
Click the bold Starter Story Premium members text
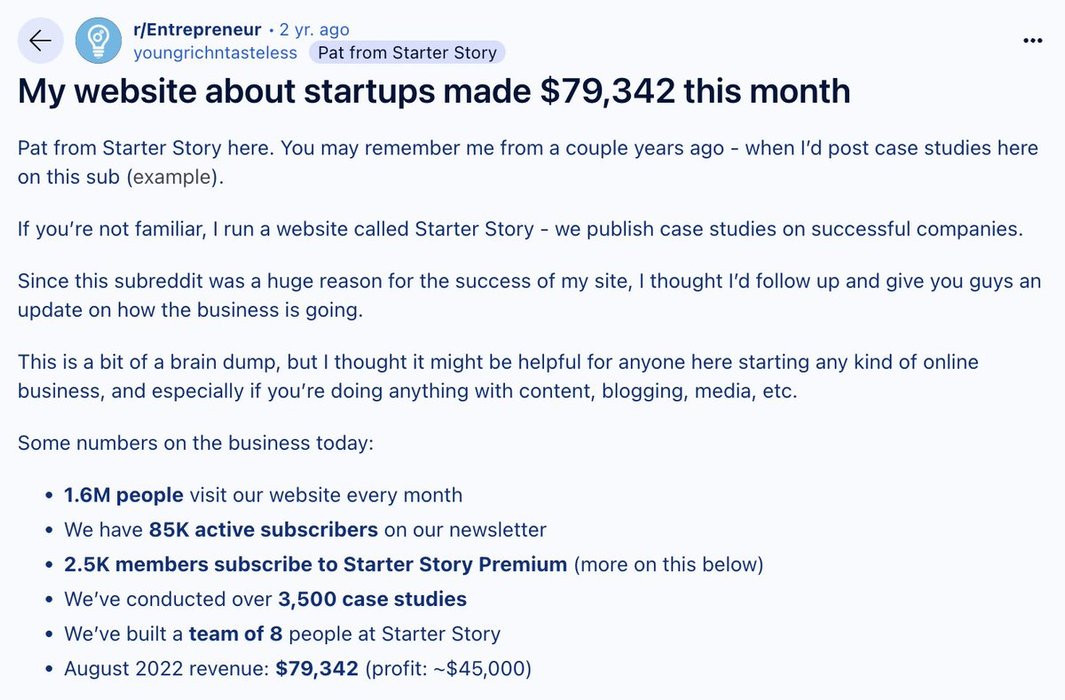tap(315, 564)
